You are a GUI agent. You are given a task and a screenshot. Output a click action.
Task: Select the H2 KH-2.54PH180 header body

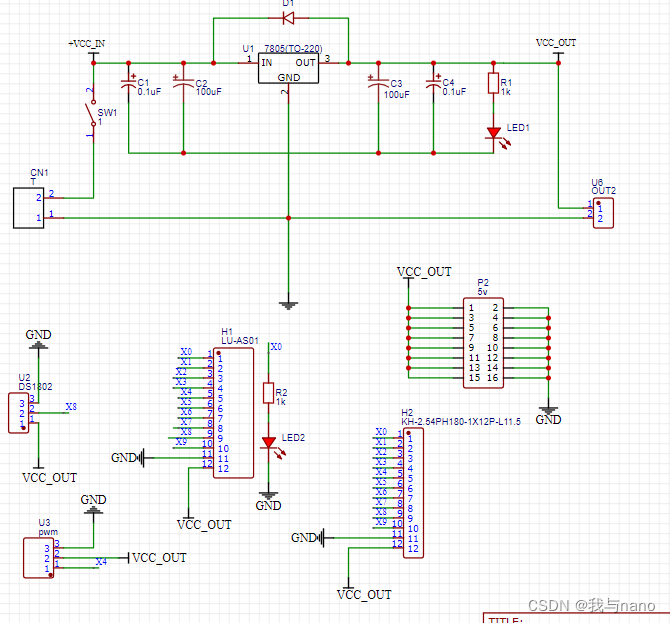click(414, 493)
